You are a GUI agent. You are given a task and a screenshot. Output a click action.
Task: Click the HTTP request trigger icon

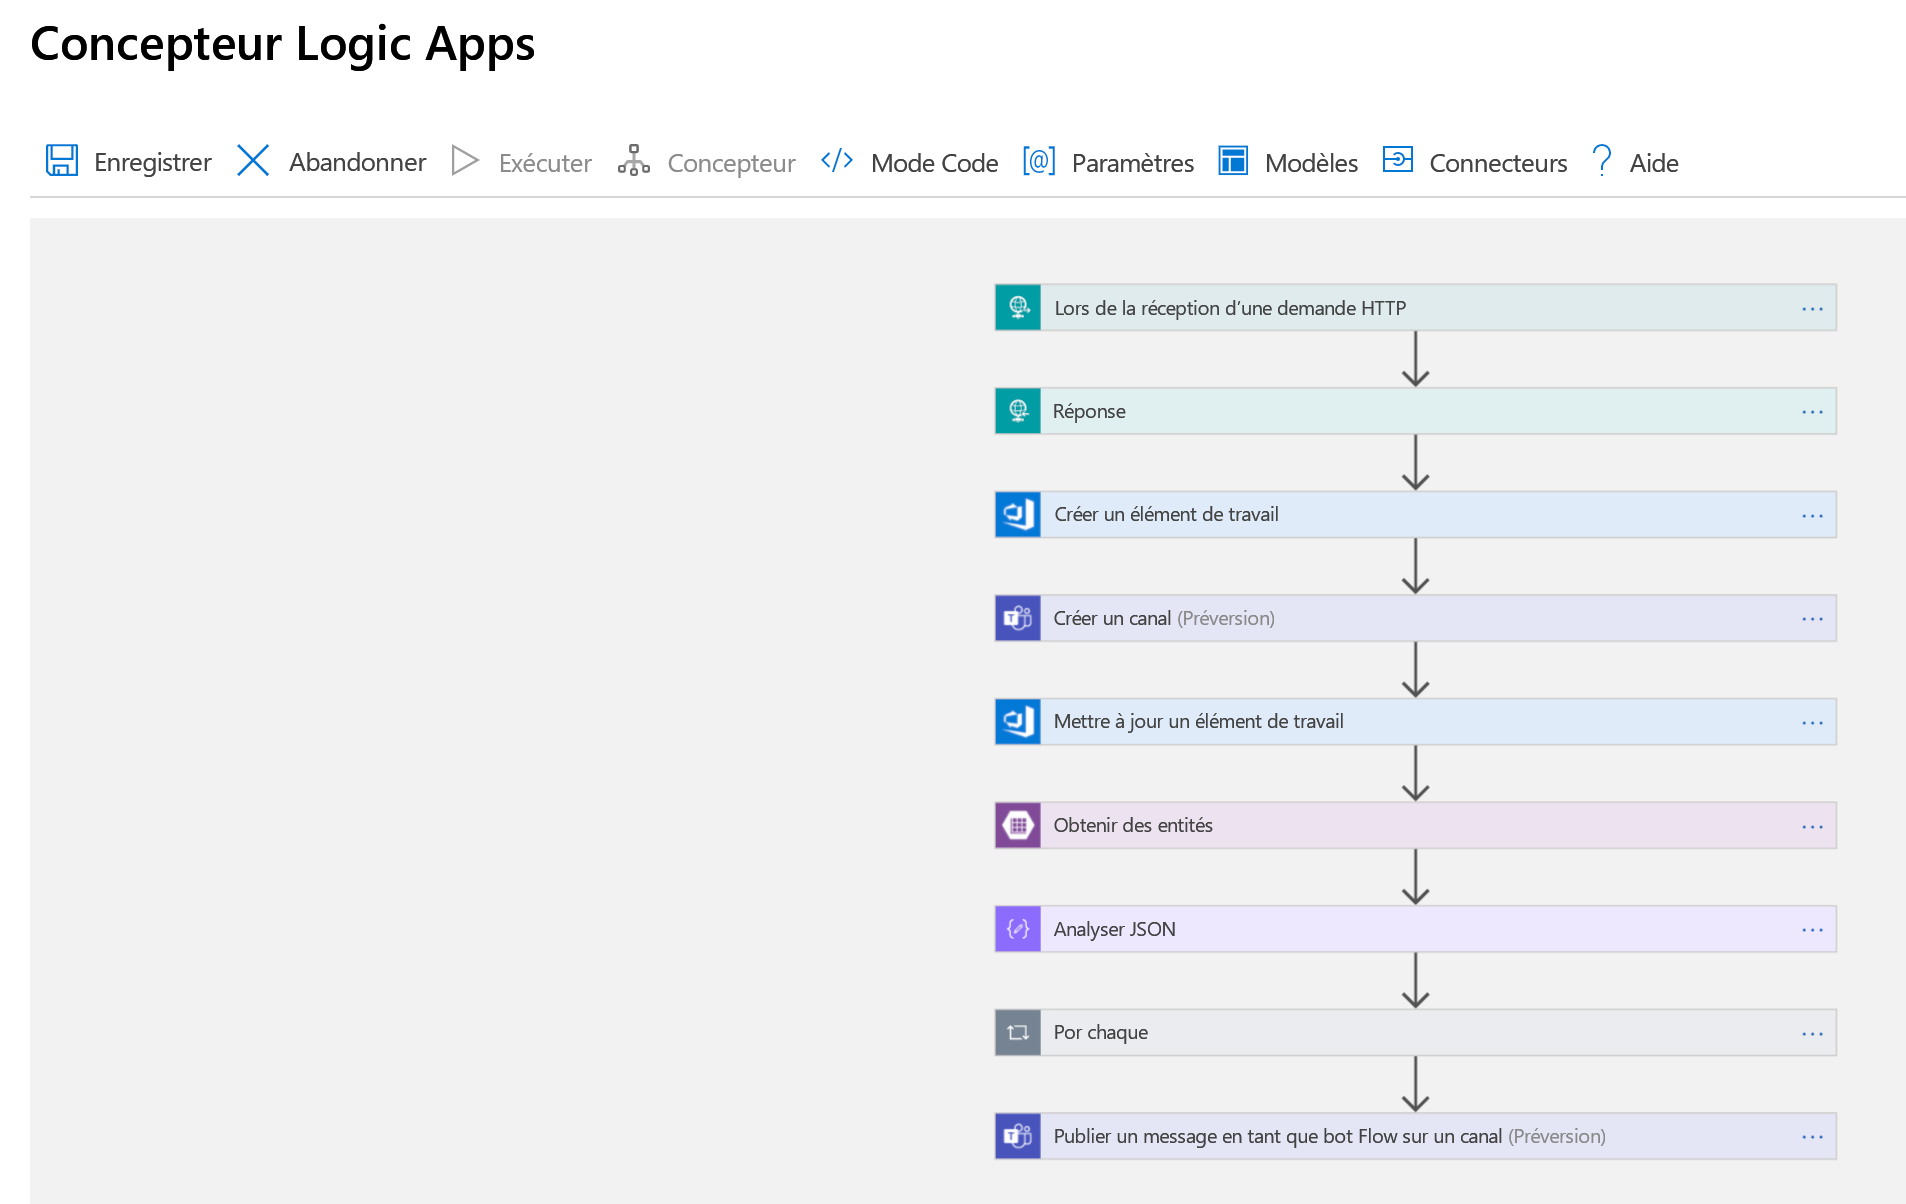pos(1018,307)
